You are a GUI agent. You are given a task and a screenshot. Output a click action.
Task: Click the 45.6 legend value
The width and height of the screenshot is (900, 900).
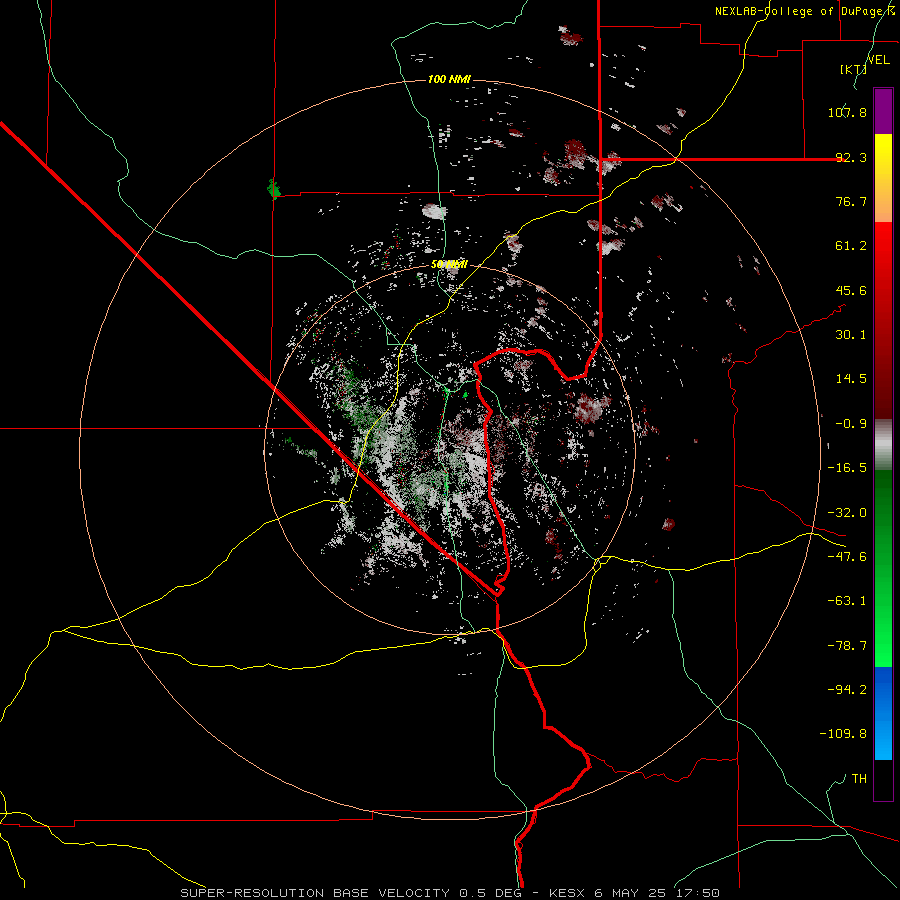click(851, 290)
